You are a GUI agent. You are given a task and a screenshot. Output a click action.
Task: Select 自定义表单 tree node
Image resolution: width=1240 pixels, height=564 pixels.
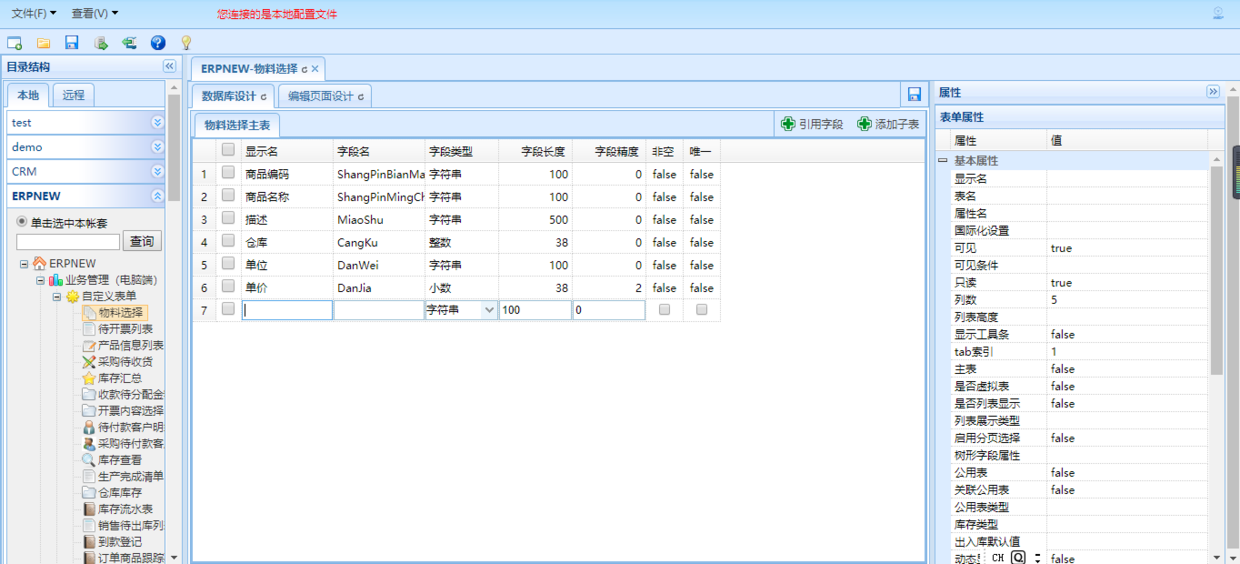tap(101, 297)
